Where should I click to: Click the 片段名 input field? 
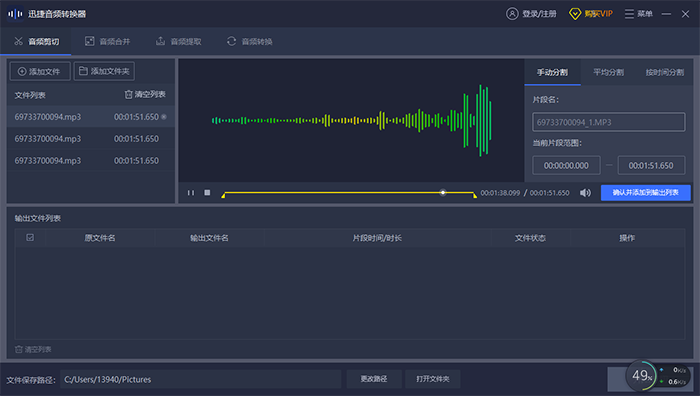coord(608,122)
